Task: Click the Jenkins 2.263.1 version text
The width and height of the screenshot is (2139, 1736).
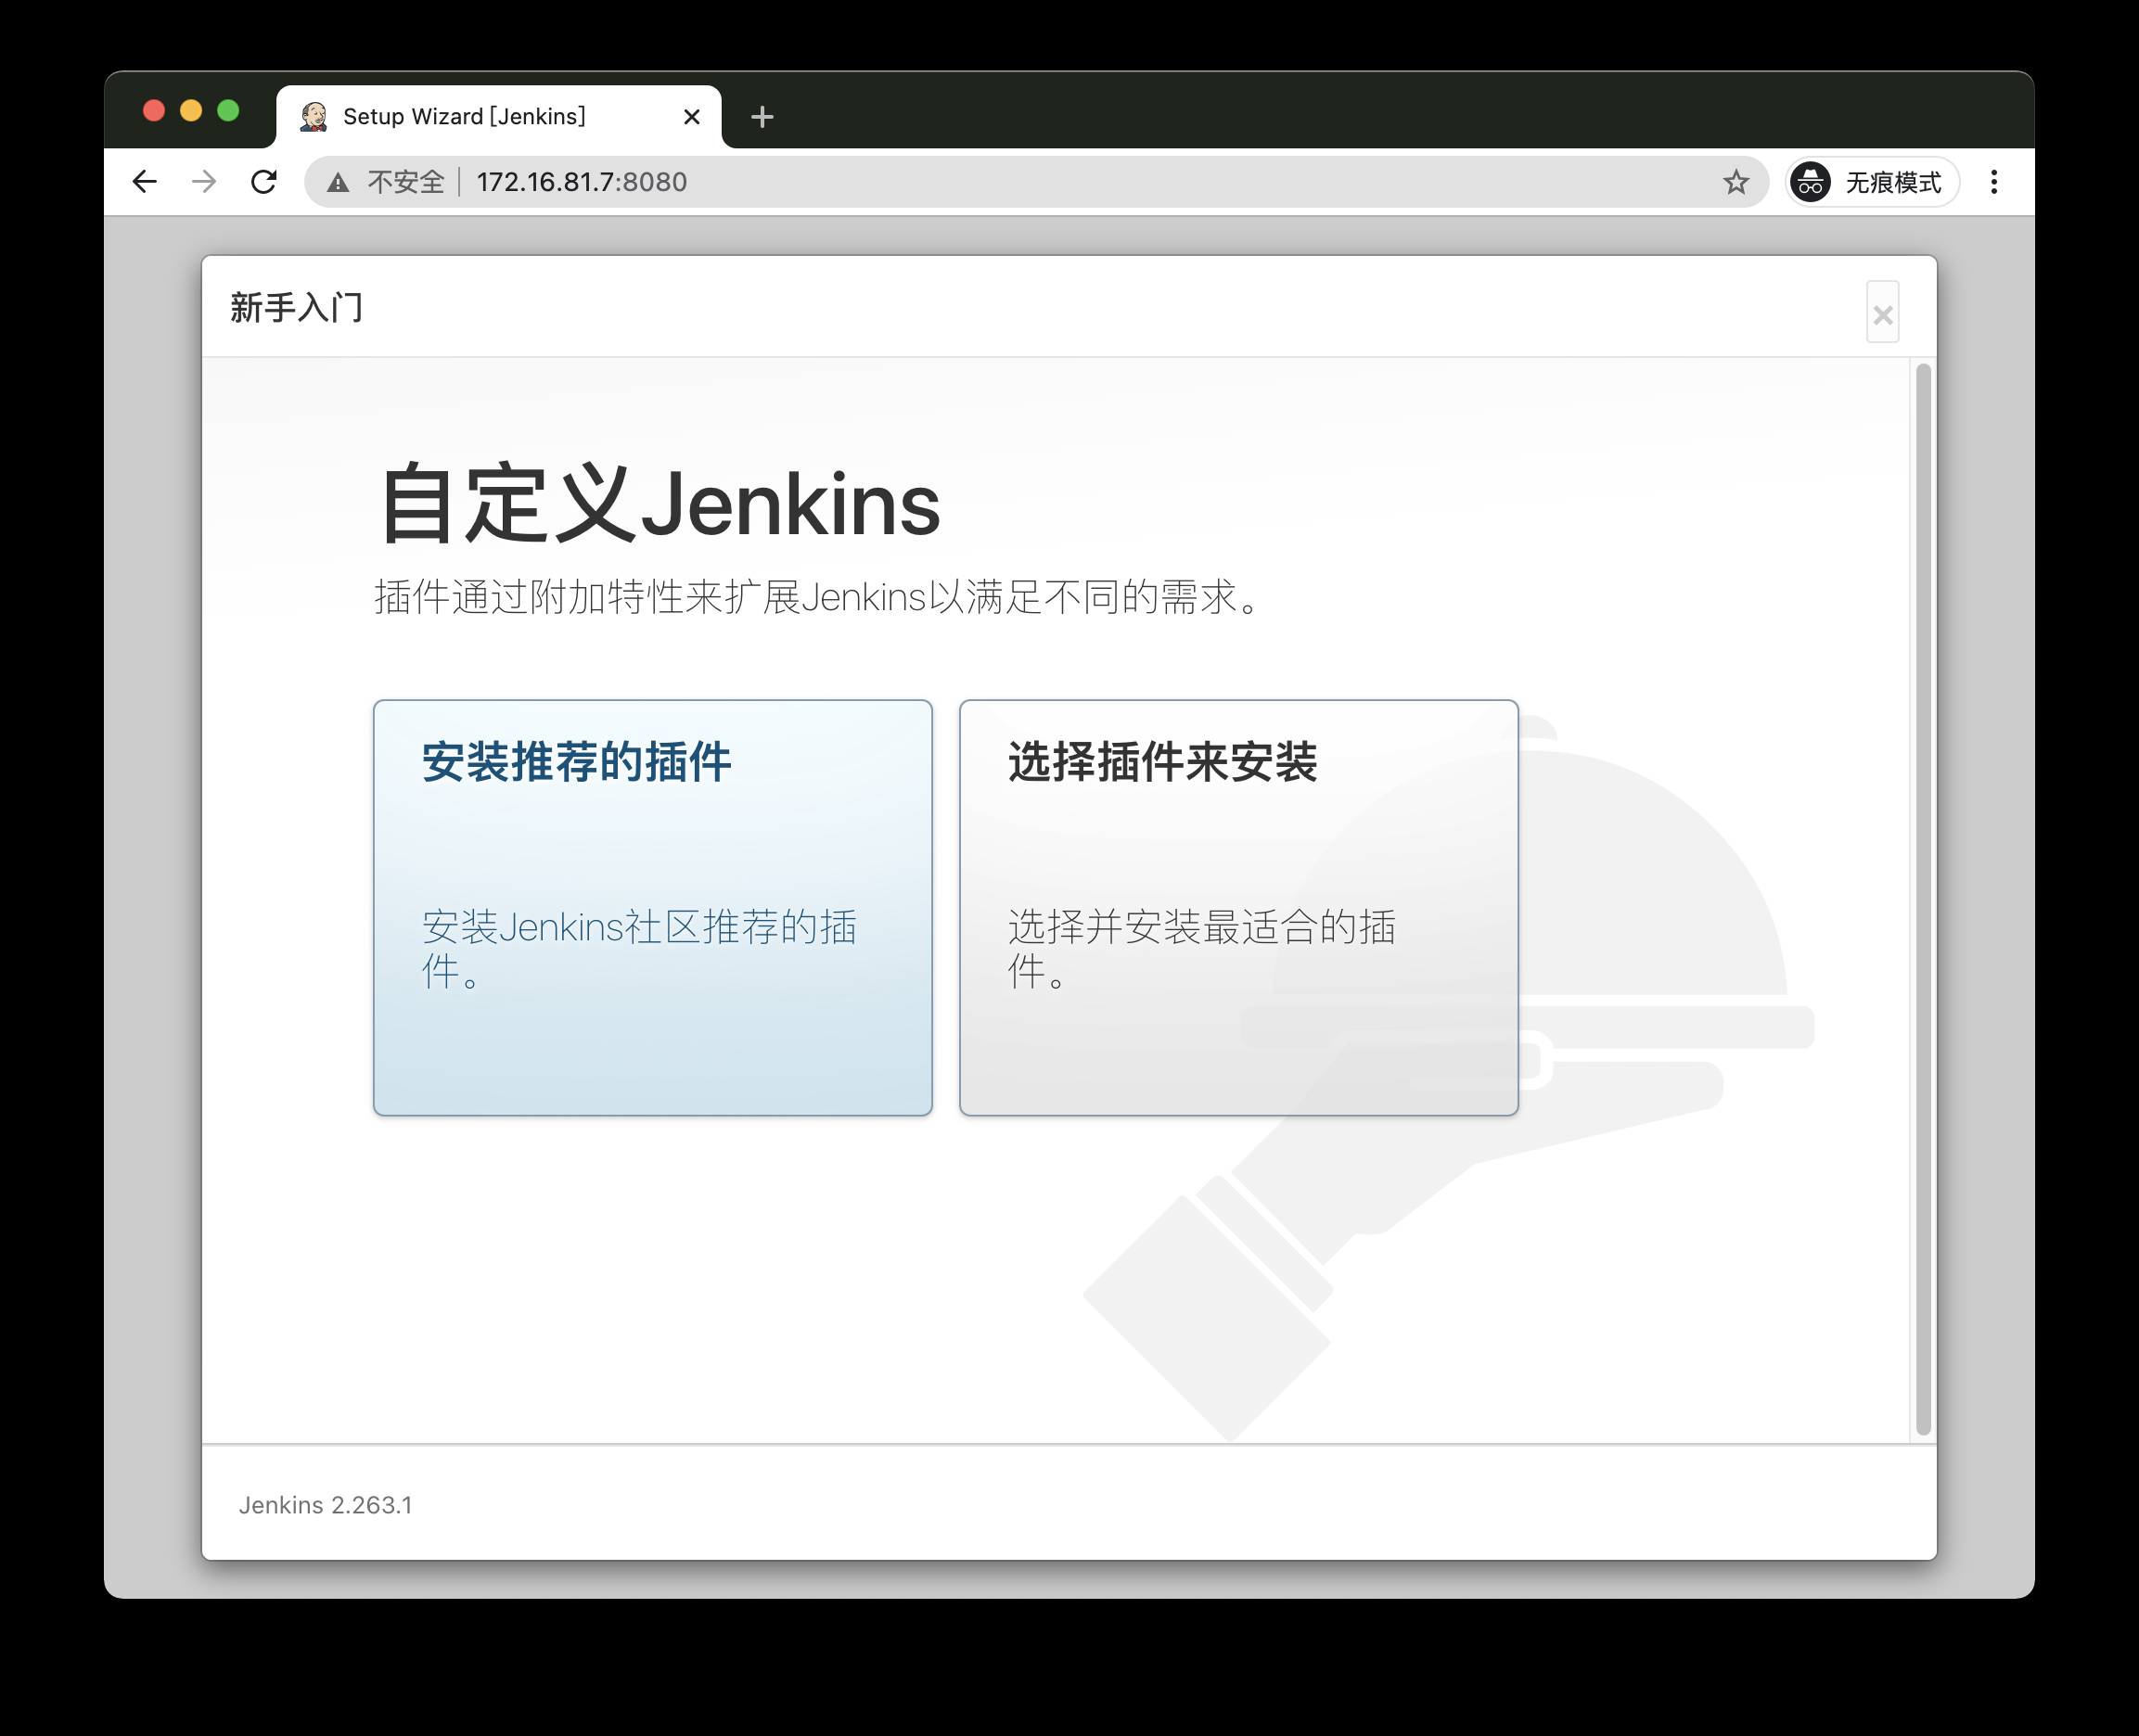Action: 325,1505
